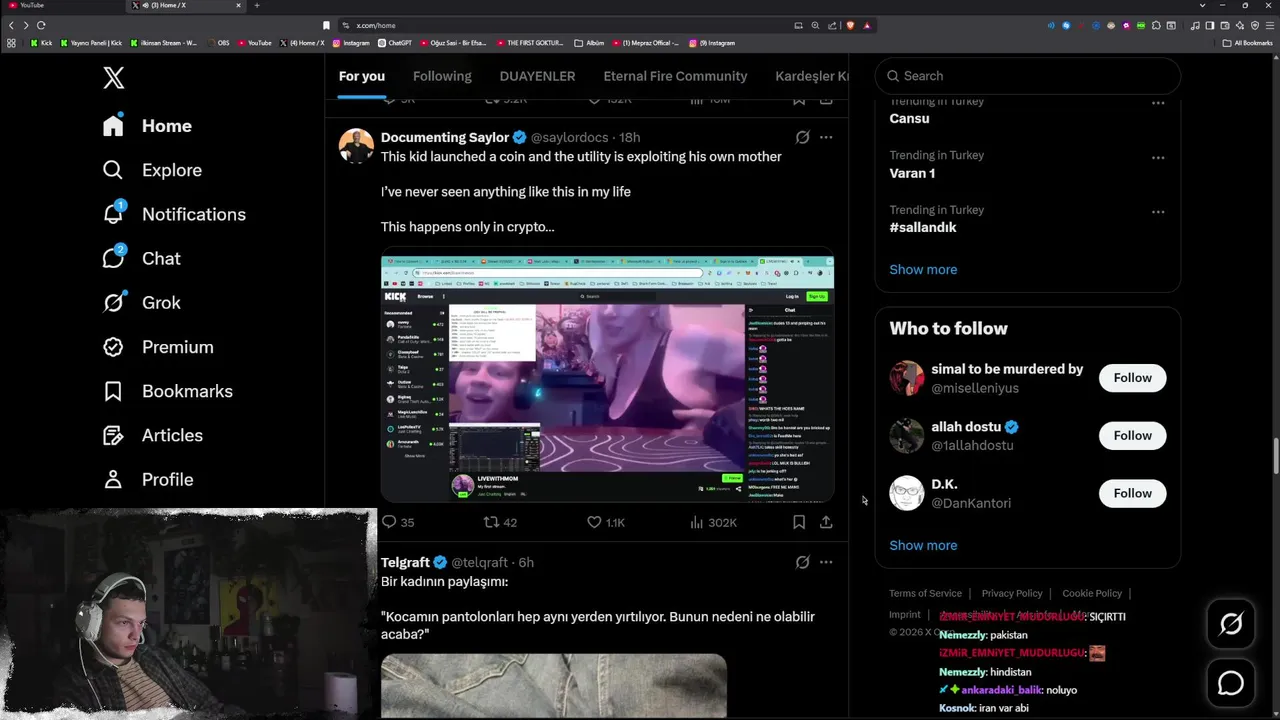Open OBS bookmark in bookmarks bar
This screenshot has width=1280, height=720.
pos(219,43)
